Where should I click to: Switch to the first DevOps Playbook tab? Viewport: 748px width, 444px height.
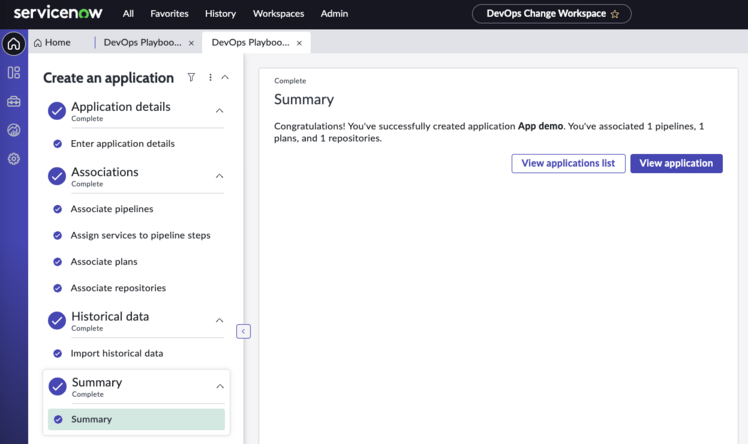pos(142,42)
